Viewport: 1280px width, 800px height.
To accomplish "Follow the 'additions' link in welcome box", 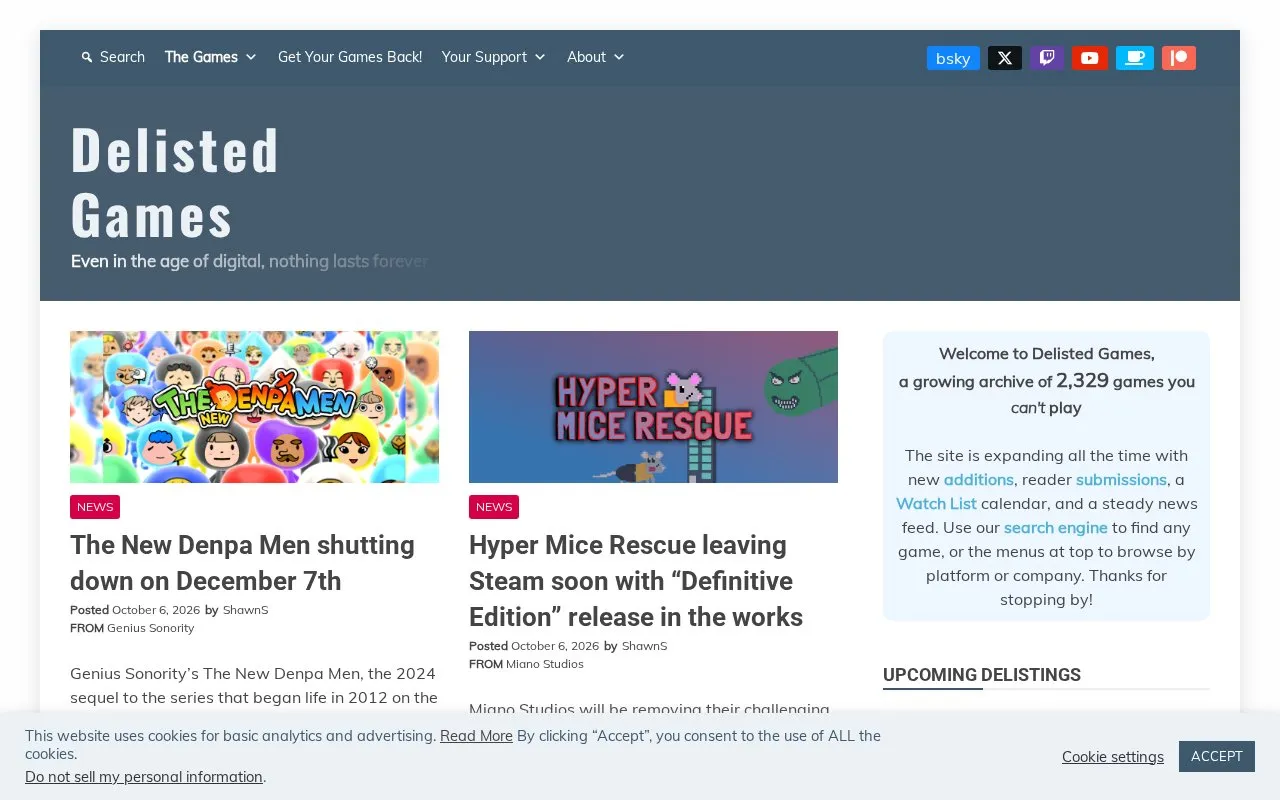I will click(x=978, y=479).
